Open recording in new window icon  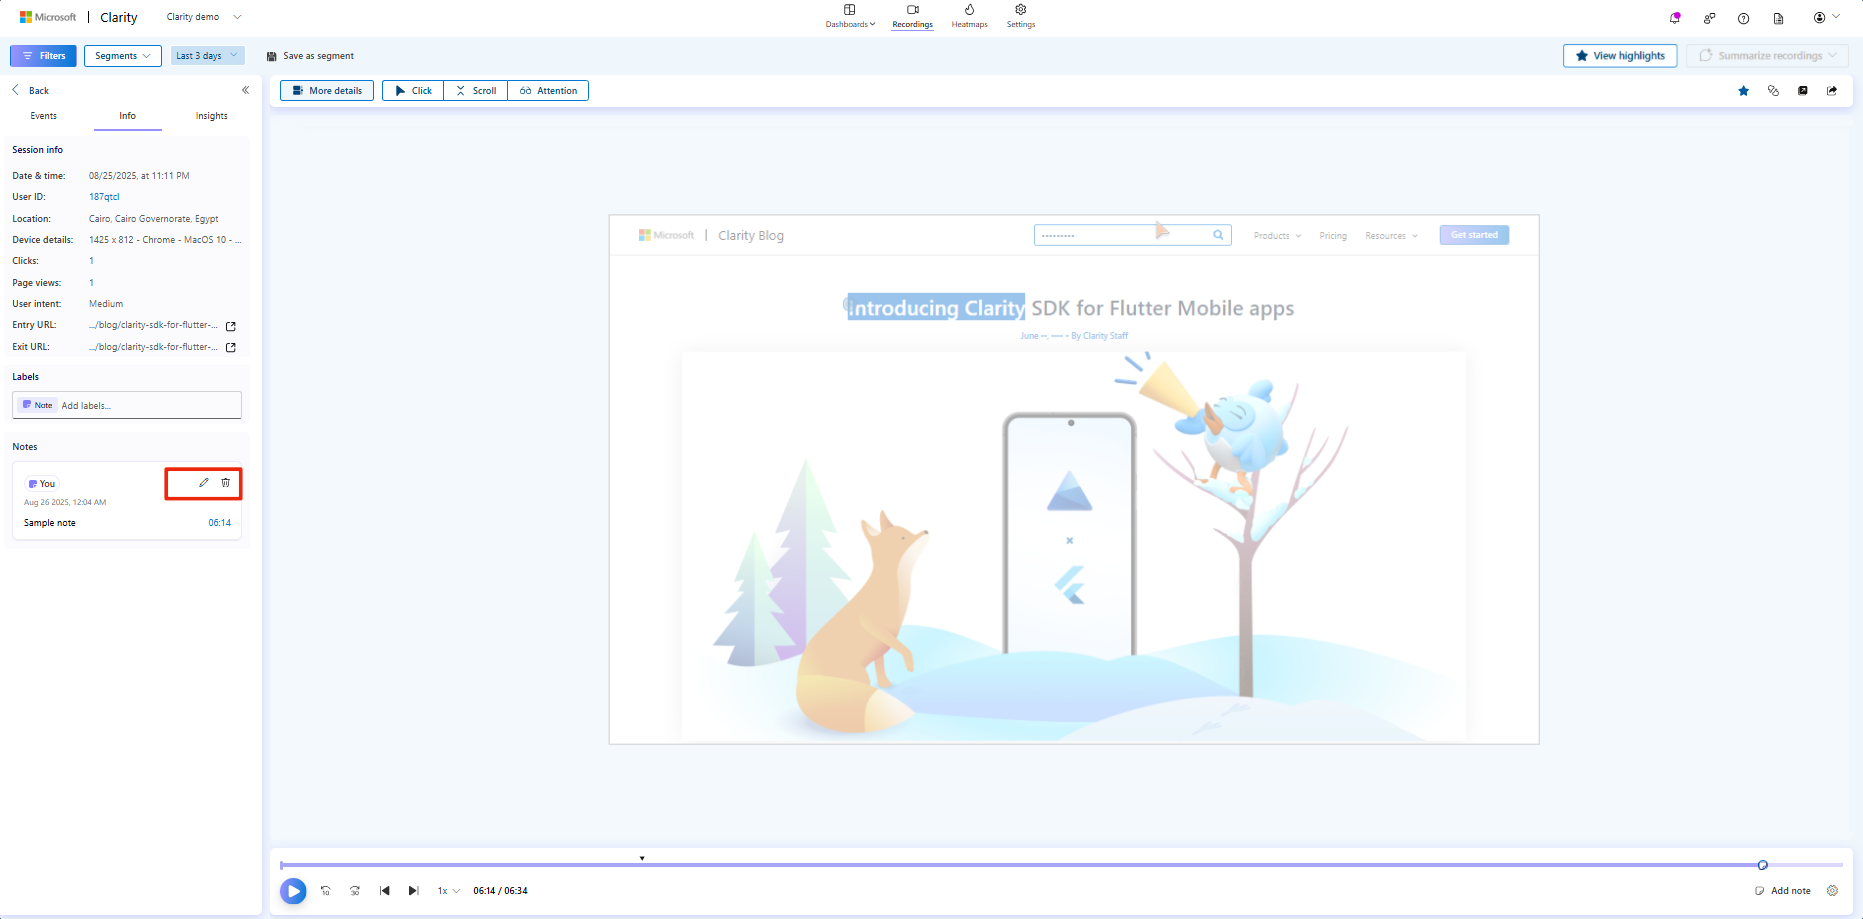[x=1803, y=91]
